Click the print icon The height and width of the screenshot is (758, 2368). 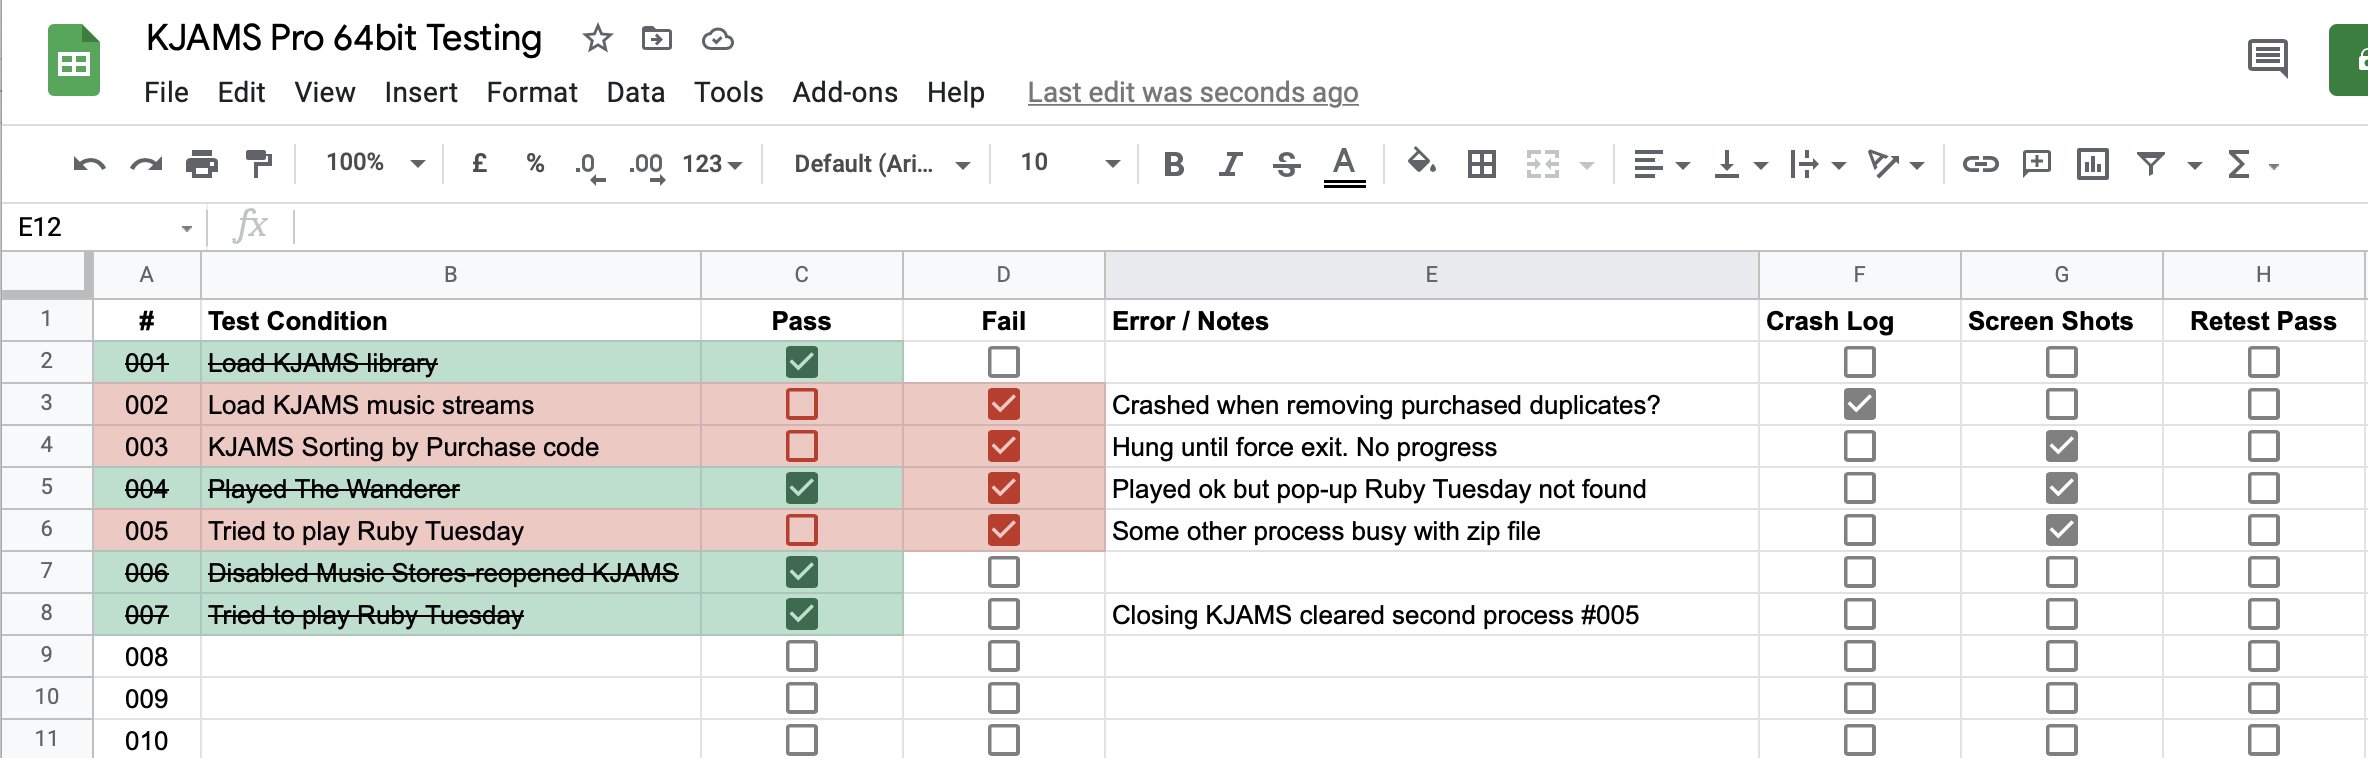click(x=202, y=164)
